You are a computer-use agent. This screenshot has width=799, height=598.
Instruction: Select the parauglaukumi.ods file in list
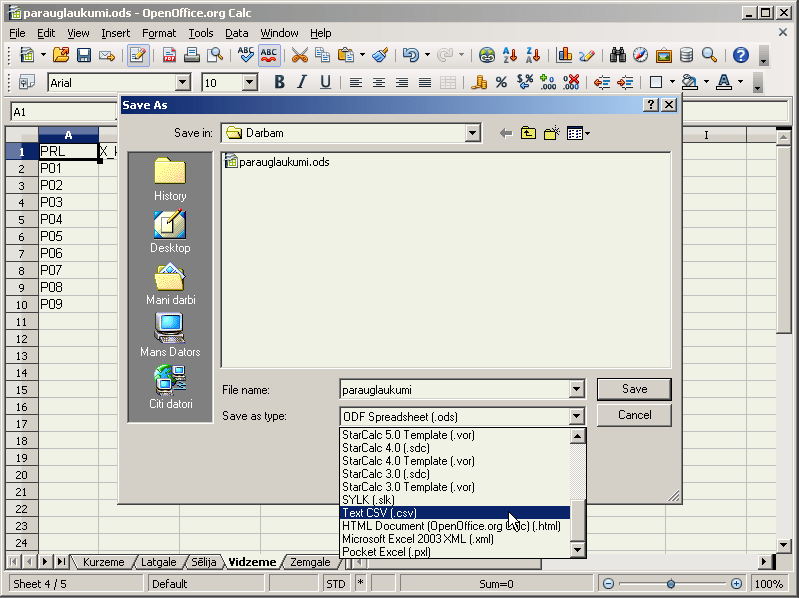(277, 162)
